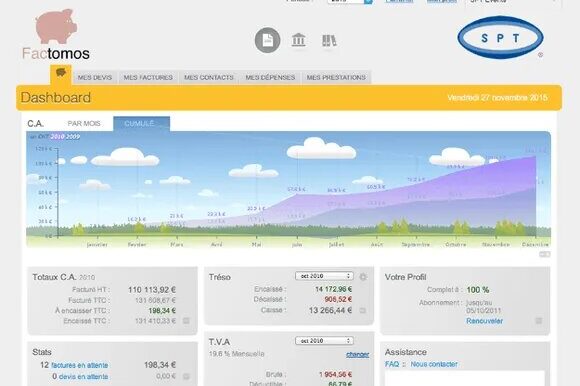Open the binders archive icon

click(x=329, y=40)
